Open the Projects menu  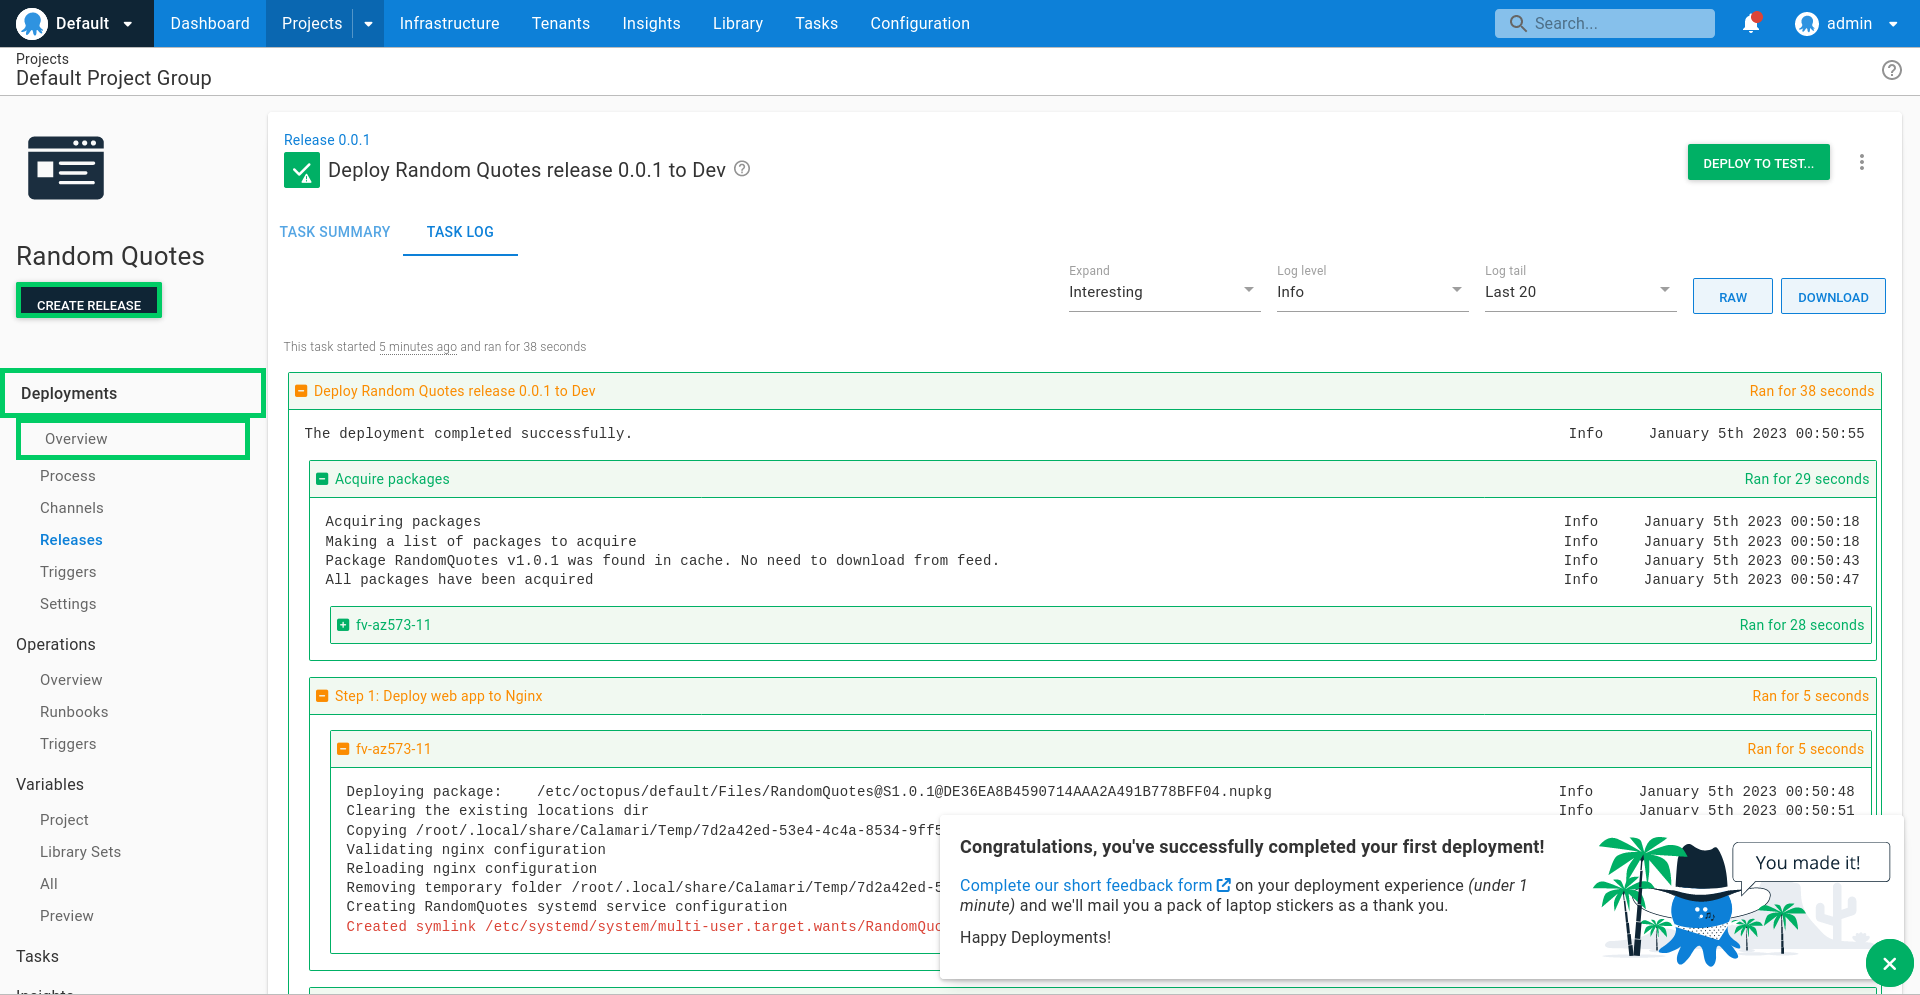pyautogui.click(x=311, y=23)
